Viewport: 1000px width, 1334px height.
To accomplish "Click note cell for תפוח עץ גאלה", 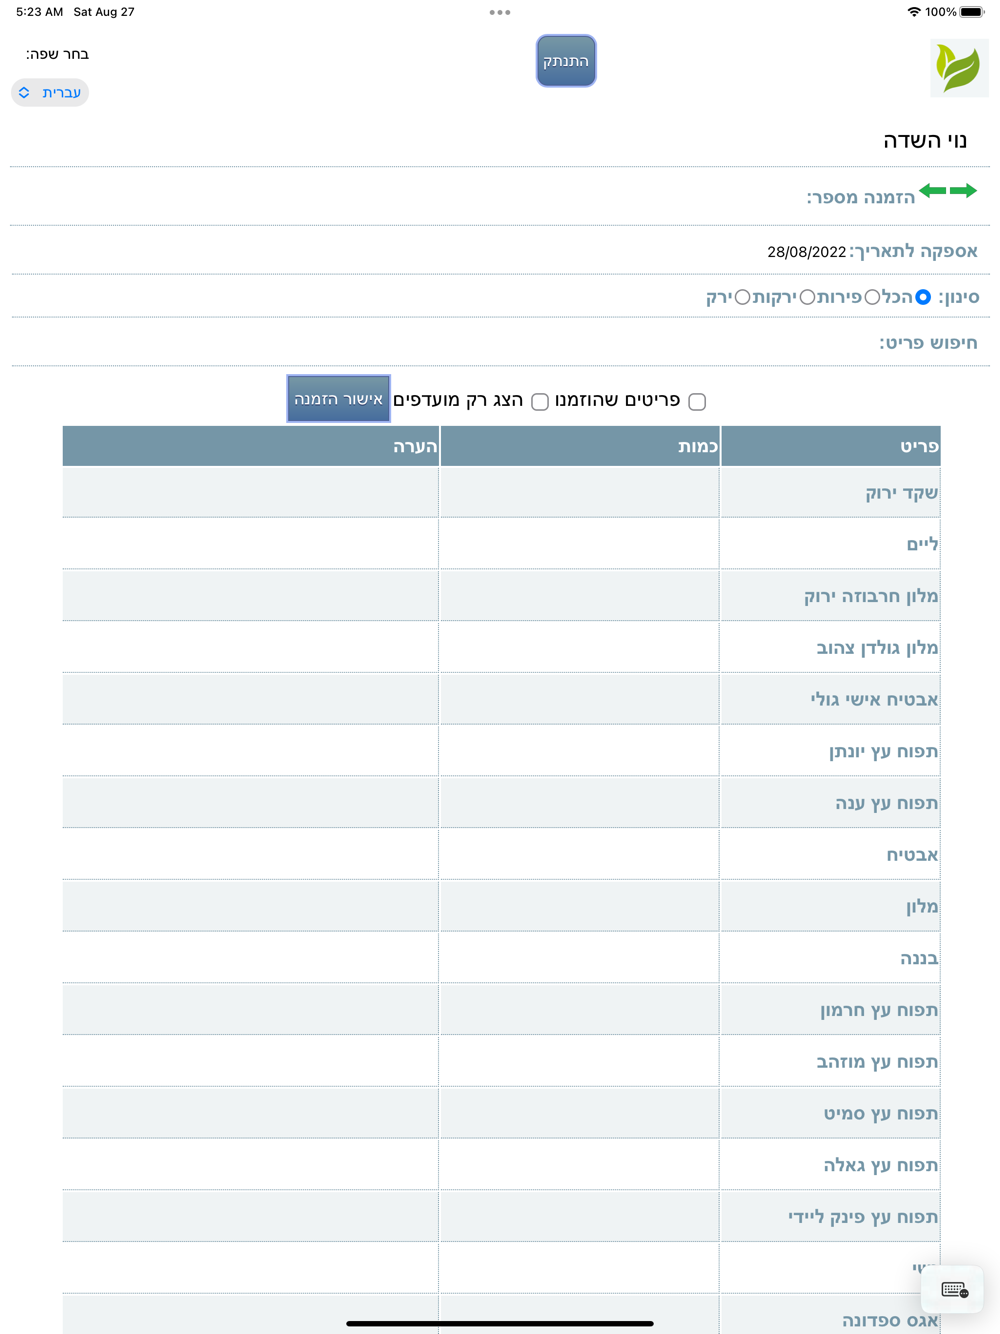I will click(251, 1166).
